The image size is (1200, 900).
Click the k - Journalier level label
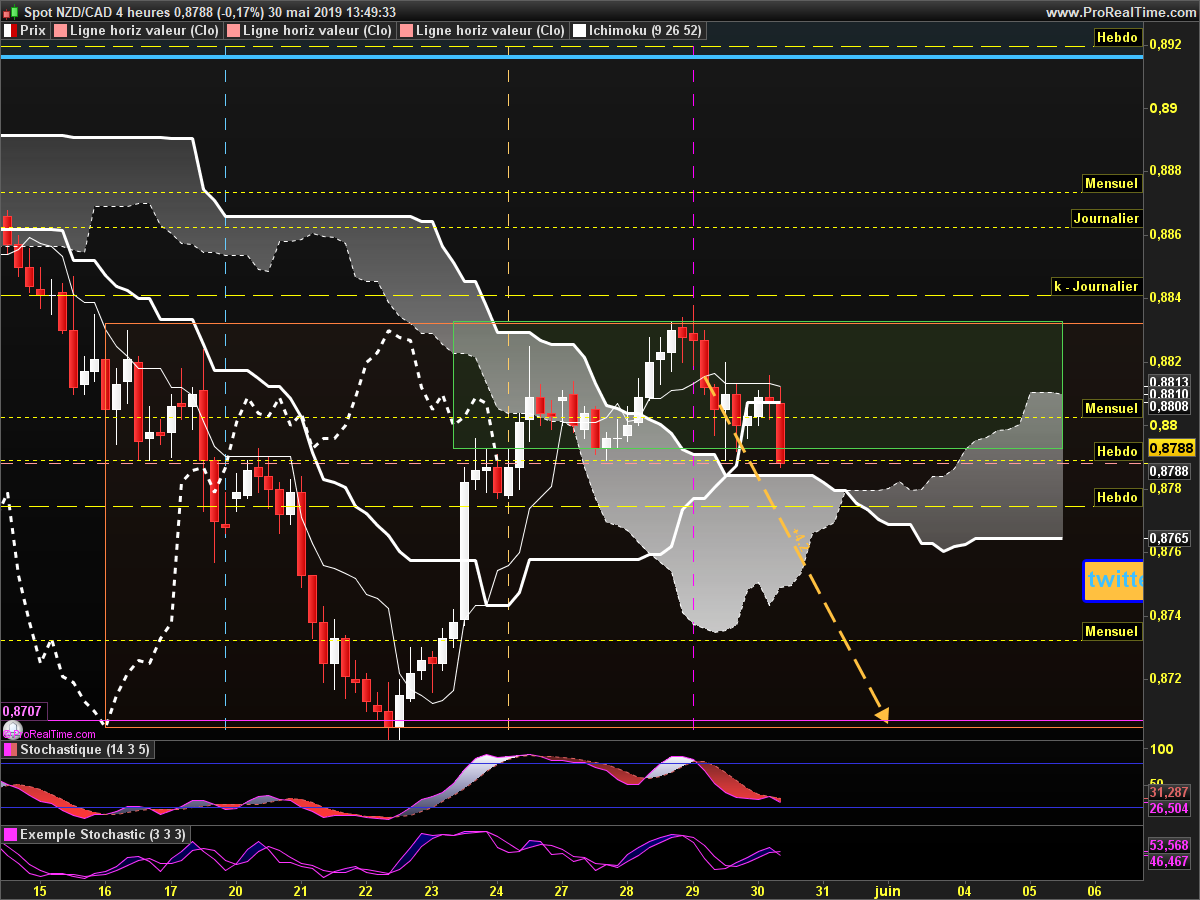(1096, 286)
